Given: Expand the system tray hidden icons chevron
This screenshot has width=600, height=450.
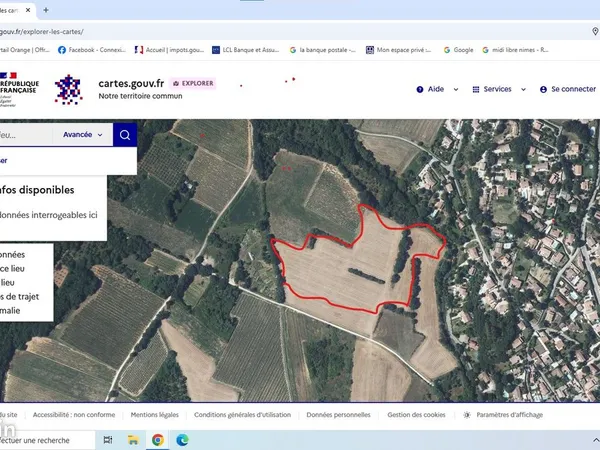Looking at the screenshot, I should tap(595, 440).
